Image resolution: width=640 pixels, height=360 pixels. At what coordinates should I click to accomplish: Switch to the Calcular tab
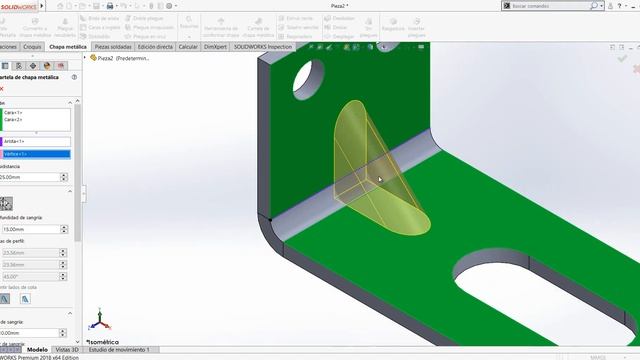tap(188, 47)
